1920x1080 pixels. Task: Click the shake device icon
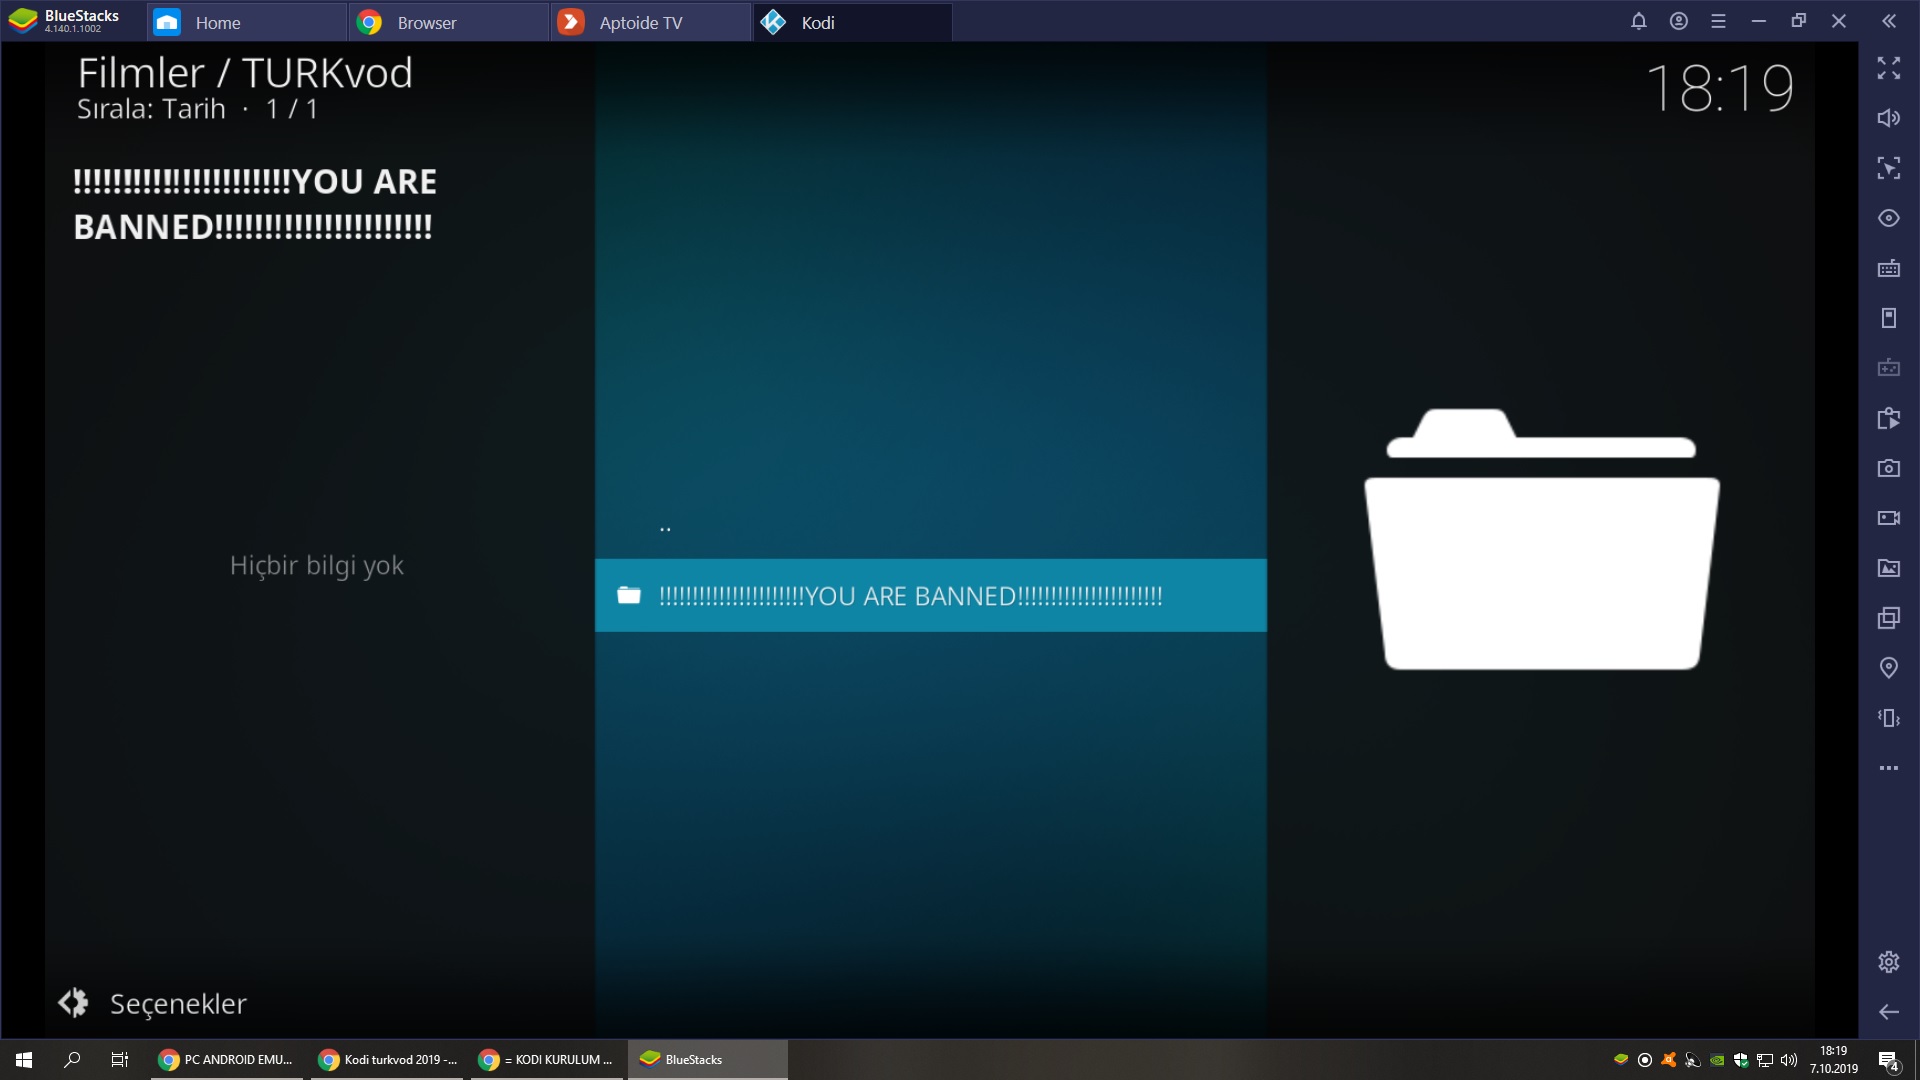[x=1889, y=718]
